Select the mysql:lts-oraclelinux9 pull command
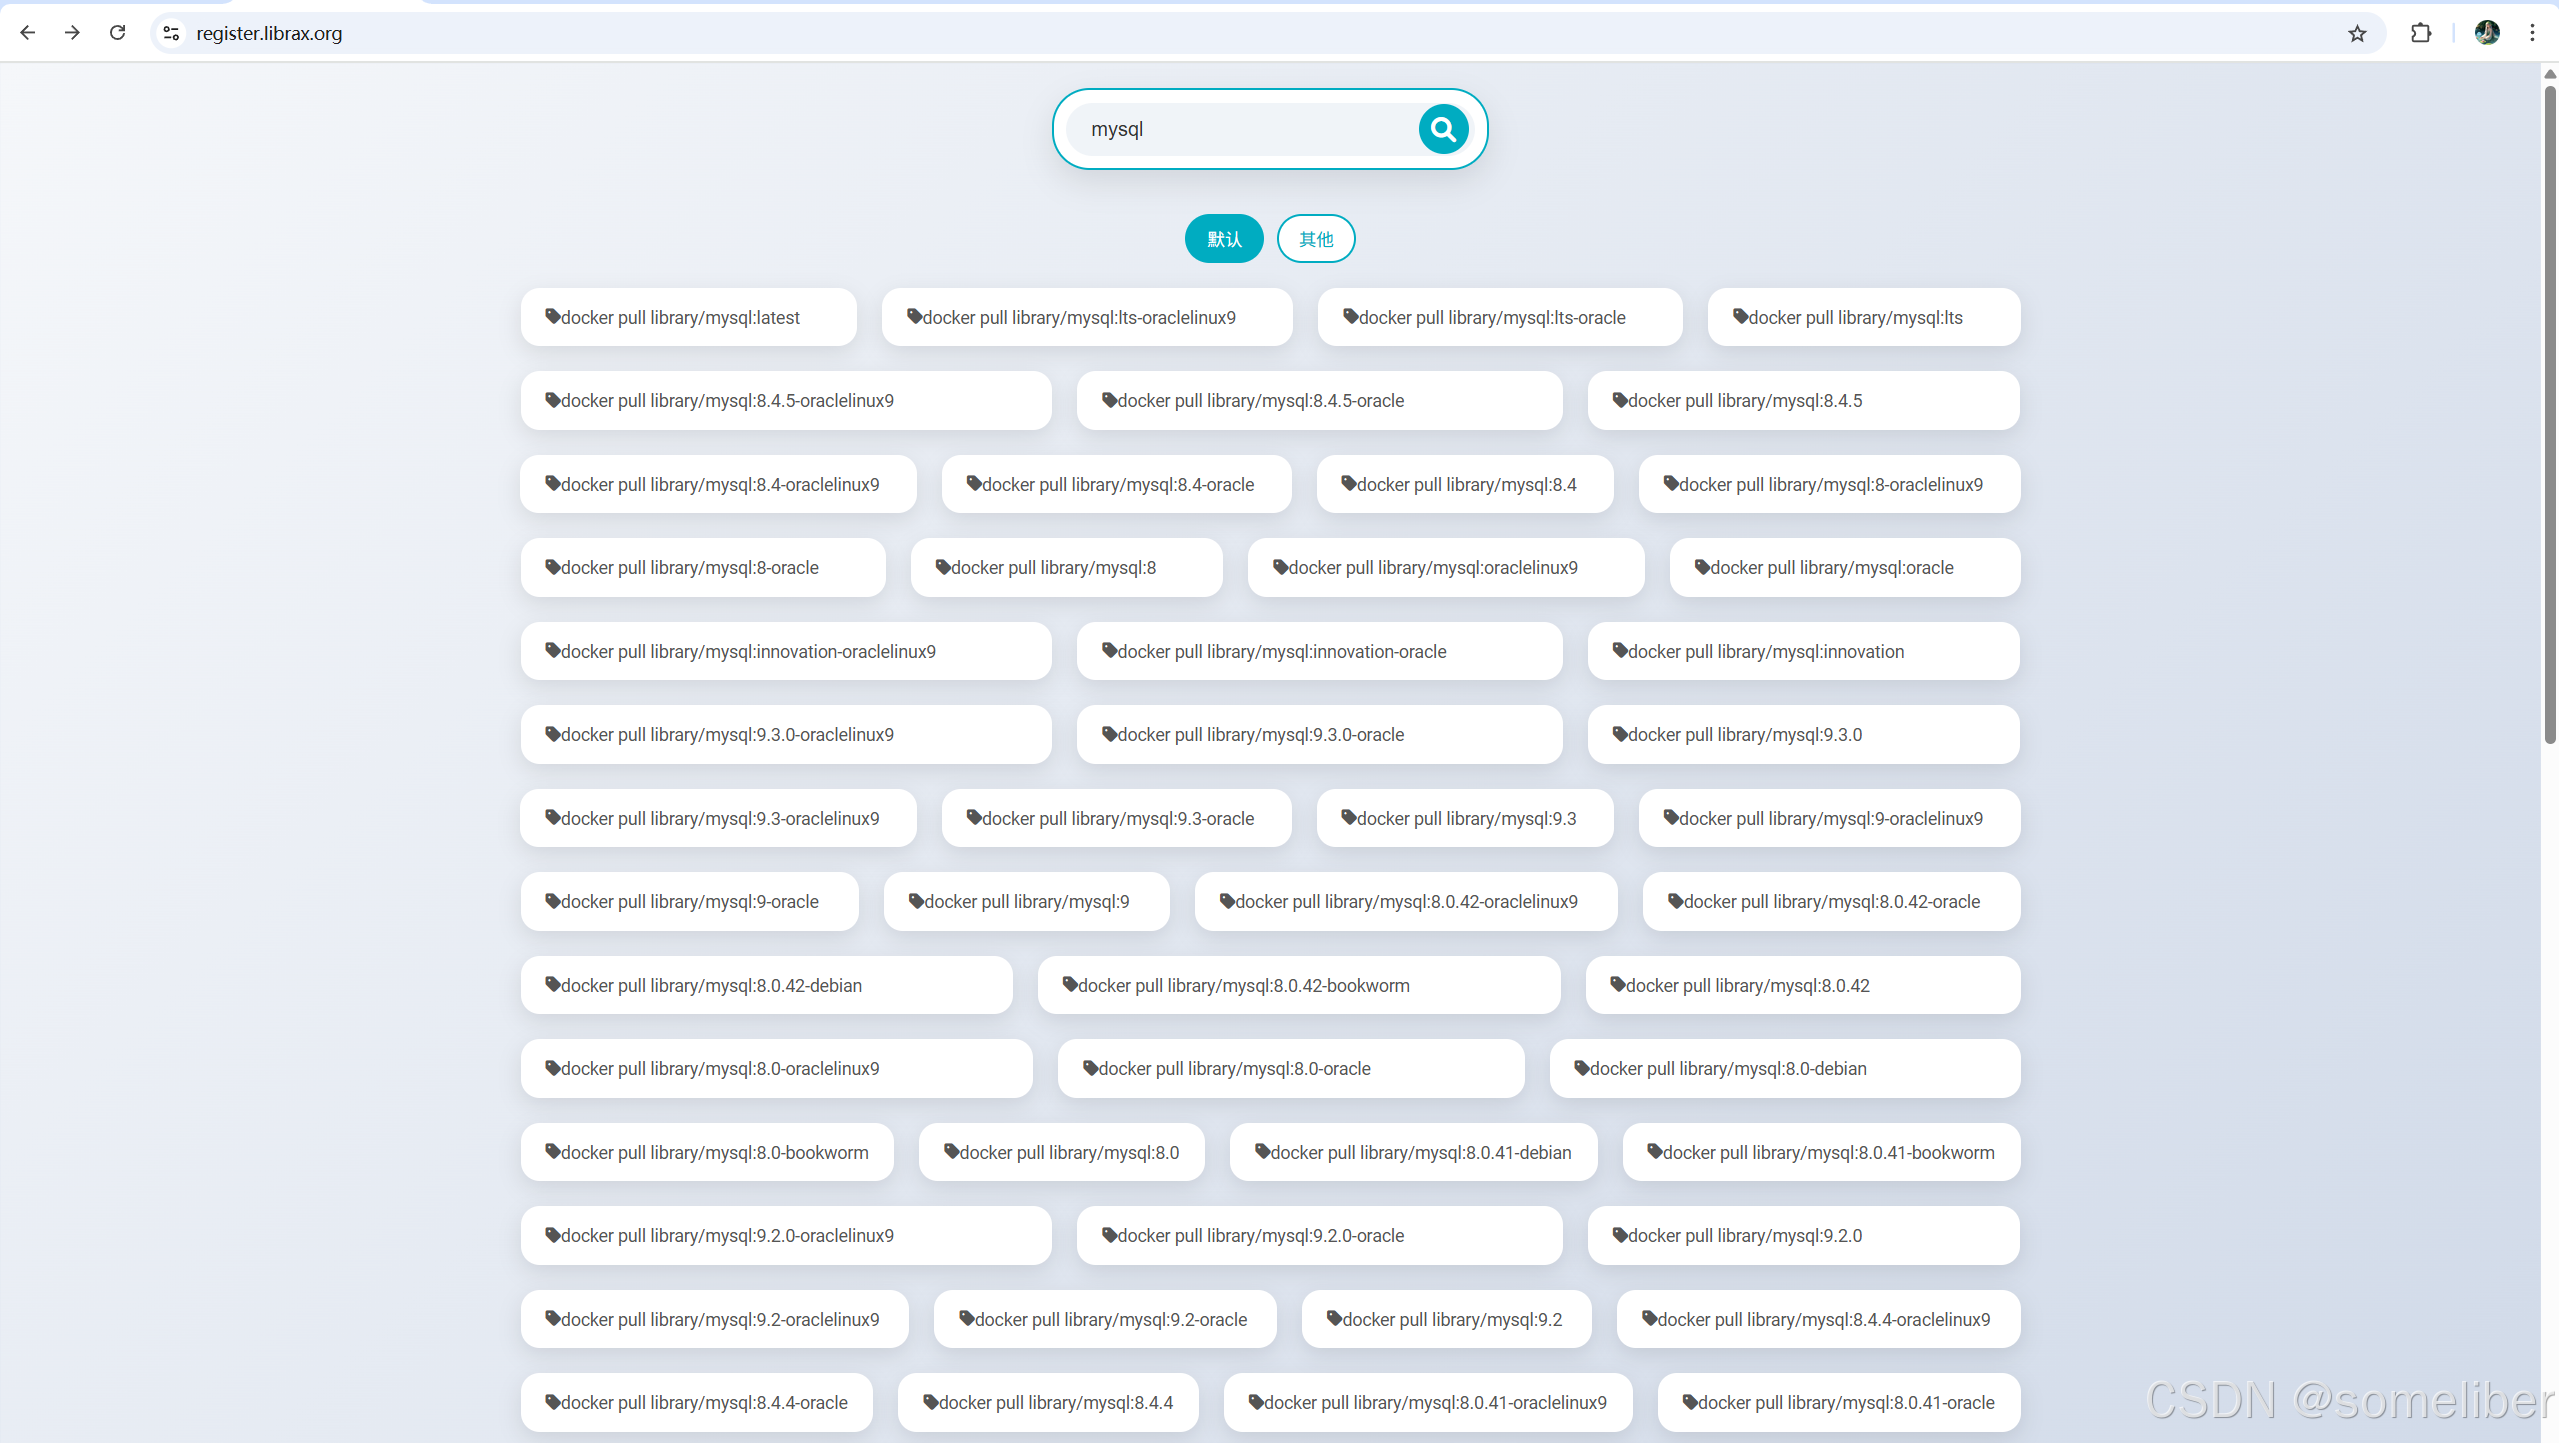Viewport: 2559px width, 1443px height. (x=1086, y=317)
